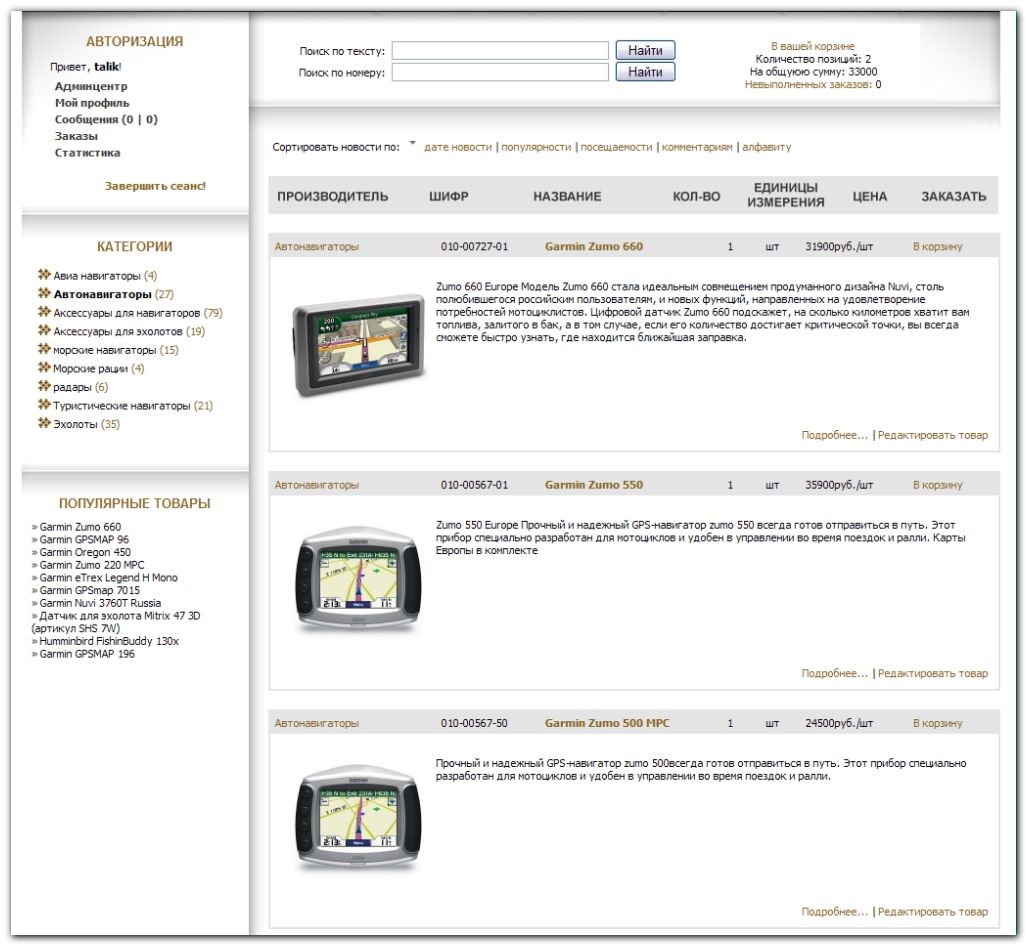1027x946 pixels.
Task: Click the icon beside морские навигаторы
Action: coord(44,349)
